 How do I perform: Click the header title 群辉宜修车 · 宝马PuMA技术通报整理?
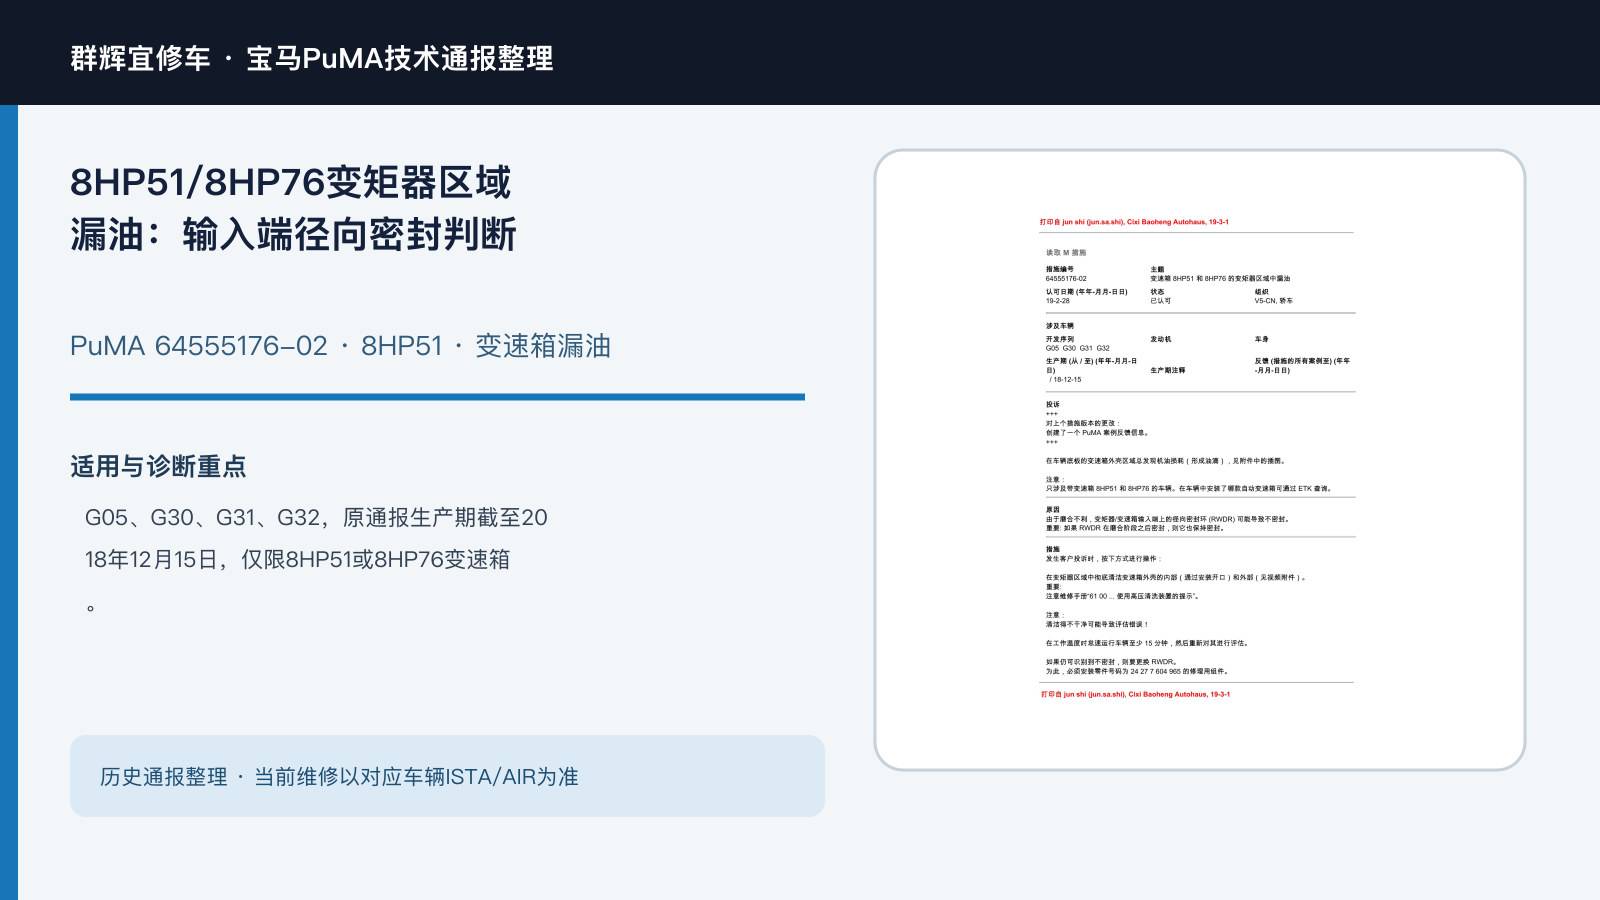[x=311, y=58]
